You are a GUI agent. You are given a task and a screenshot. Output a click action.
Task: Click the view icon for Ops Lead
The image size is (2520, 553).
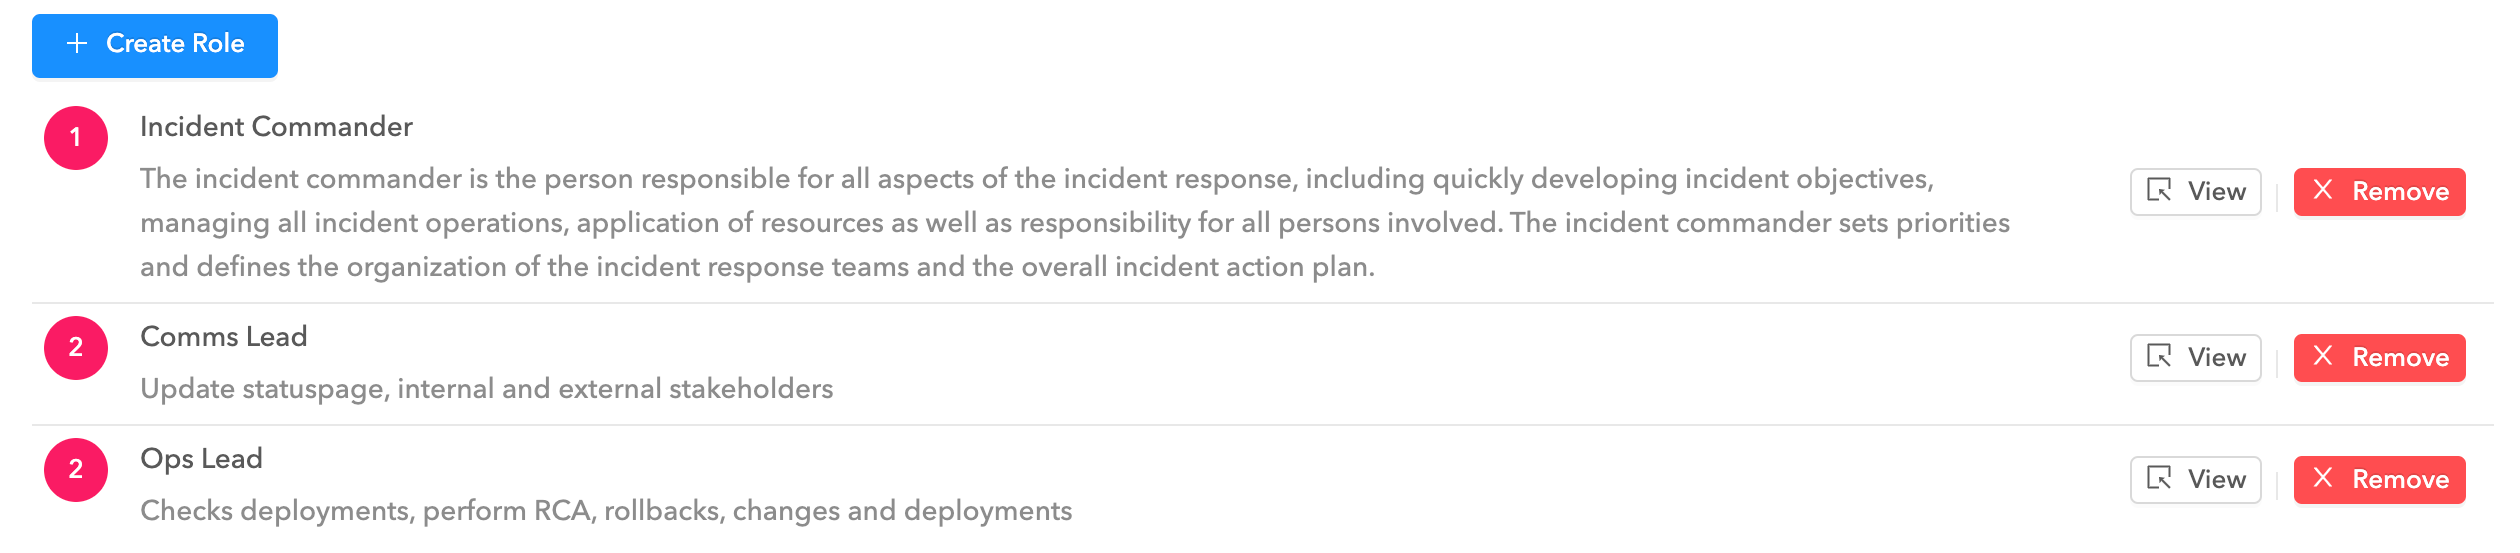[2159, 479]
